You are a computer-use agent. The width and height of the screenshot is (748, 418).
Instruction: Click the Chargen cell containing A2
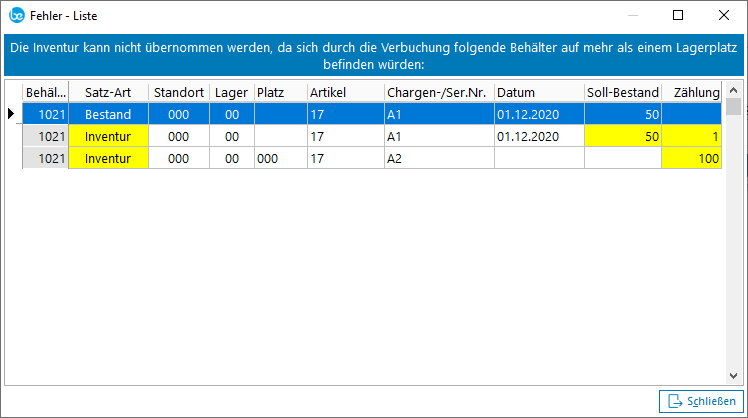pyautogui.click(x=437, y=158)
